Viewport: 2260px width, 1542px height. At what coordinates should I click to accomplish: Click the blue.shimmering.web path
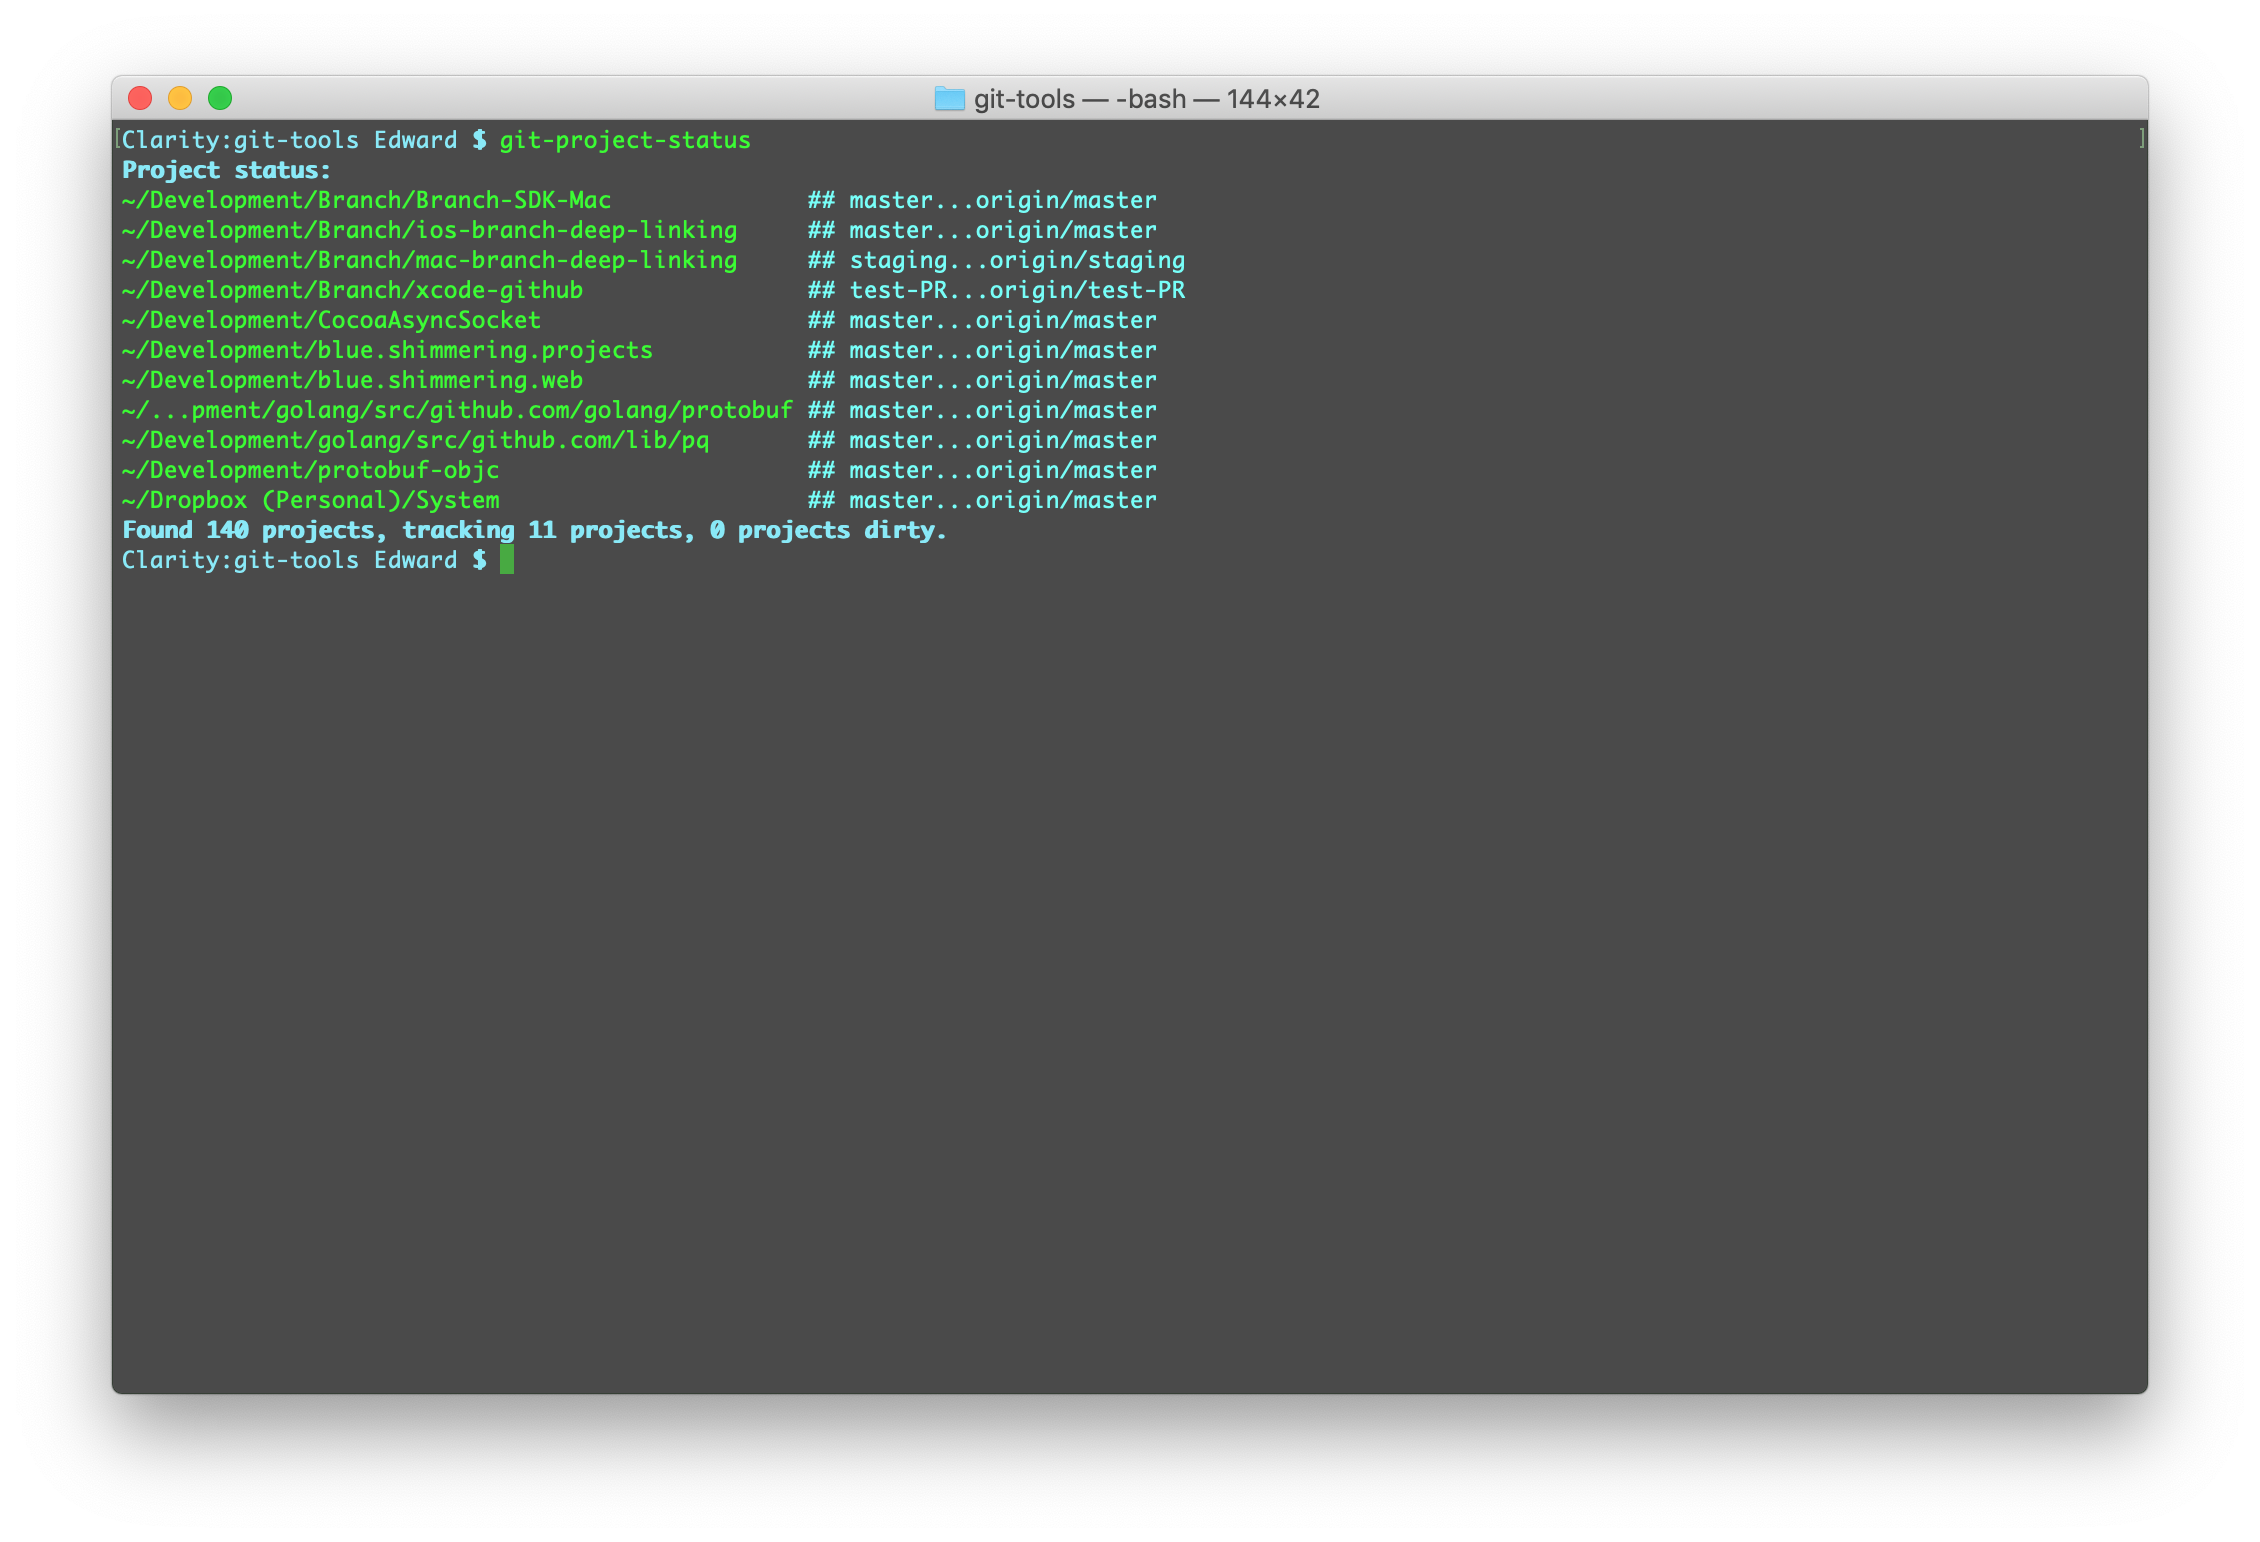point(352,380)
